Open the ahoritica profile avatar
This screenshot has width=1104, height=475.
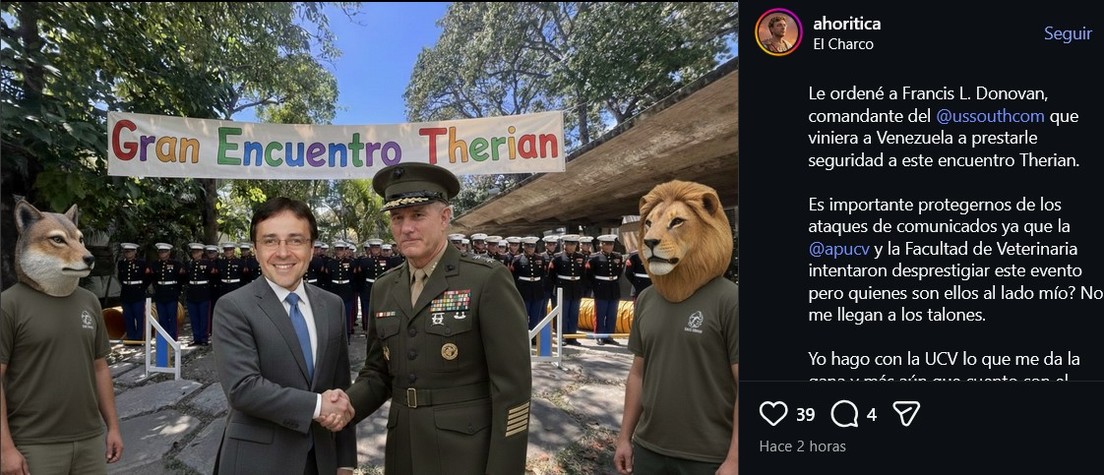click(x=778, y=32)
